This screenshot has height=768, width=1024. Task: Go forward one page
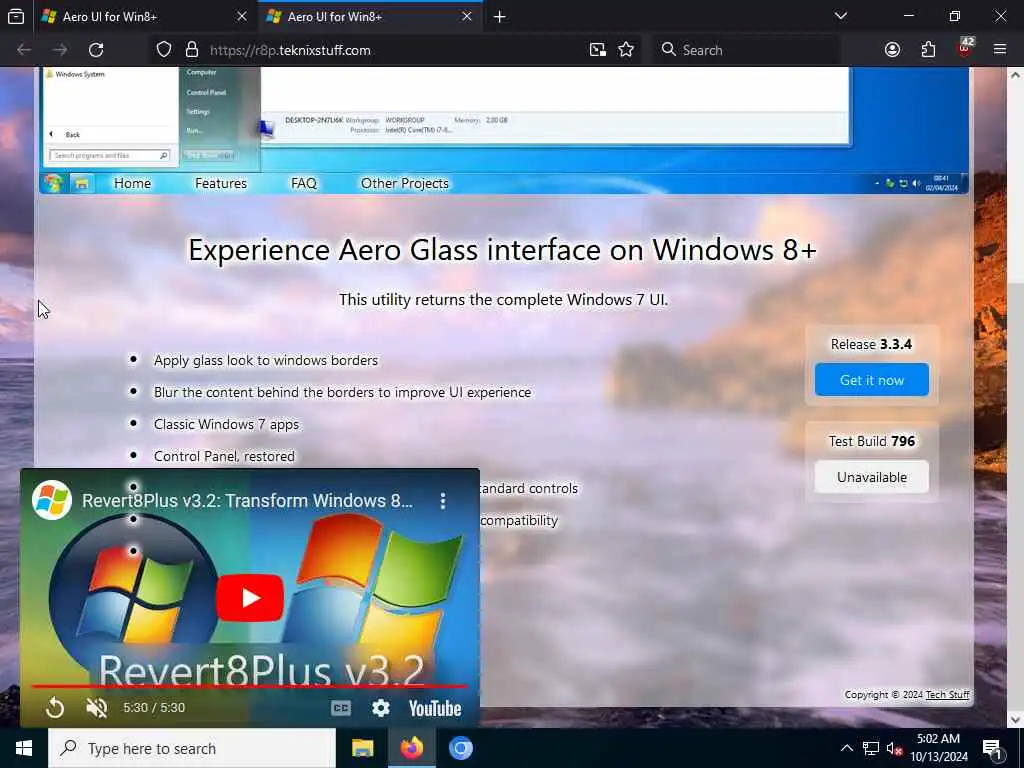point(60,50)
